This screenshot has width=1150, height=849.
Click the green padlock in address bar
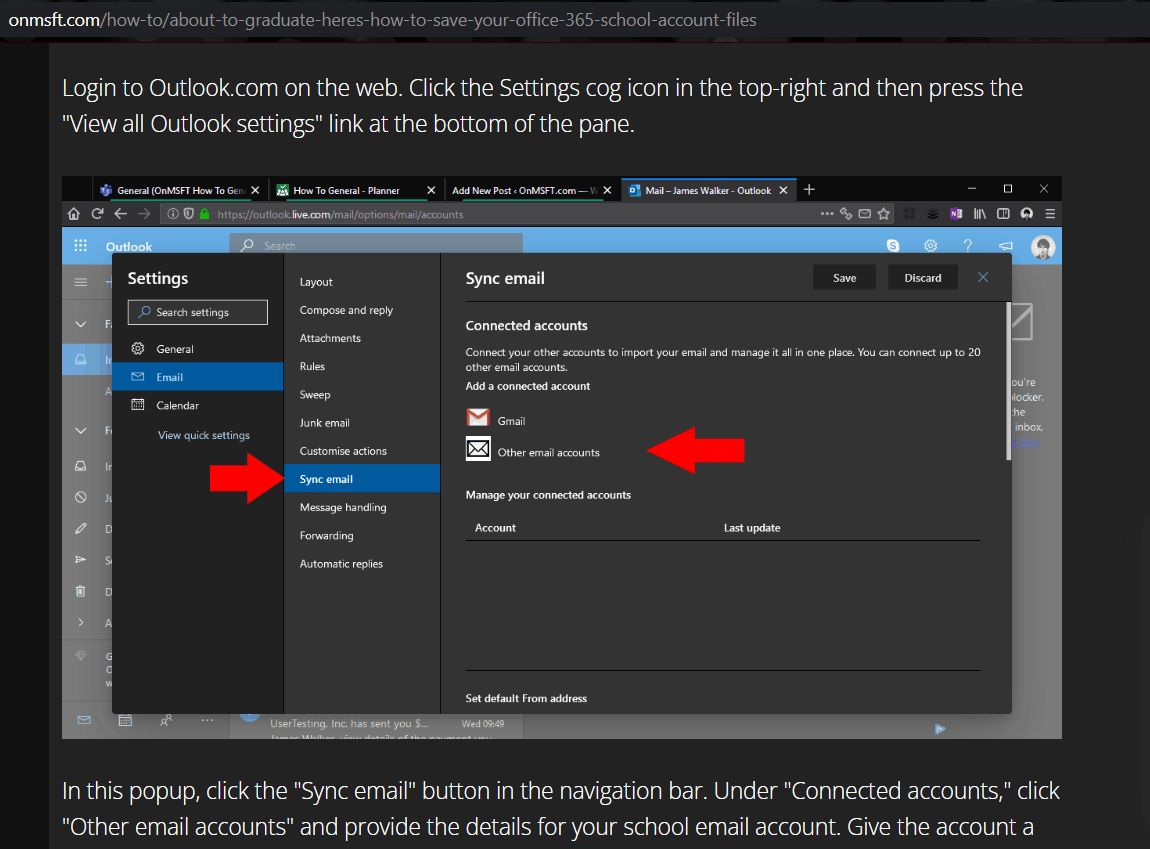(205, 214)
